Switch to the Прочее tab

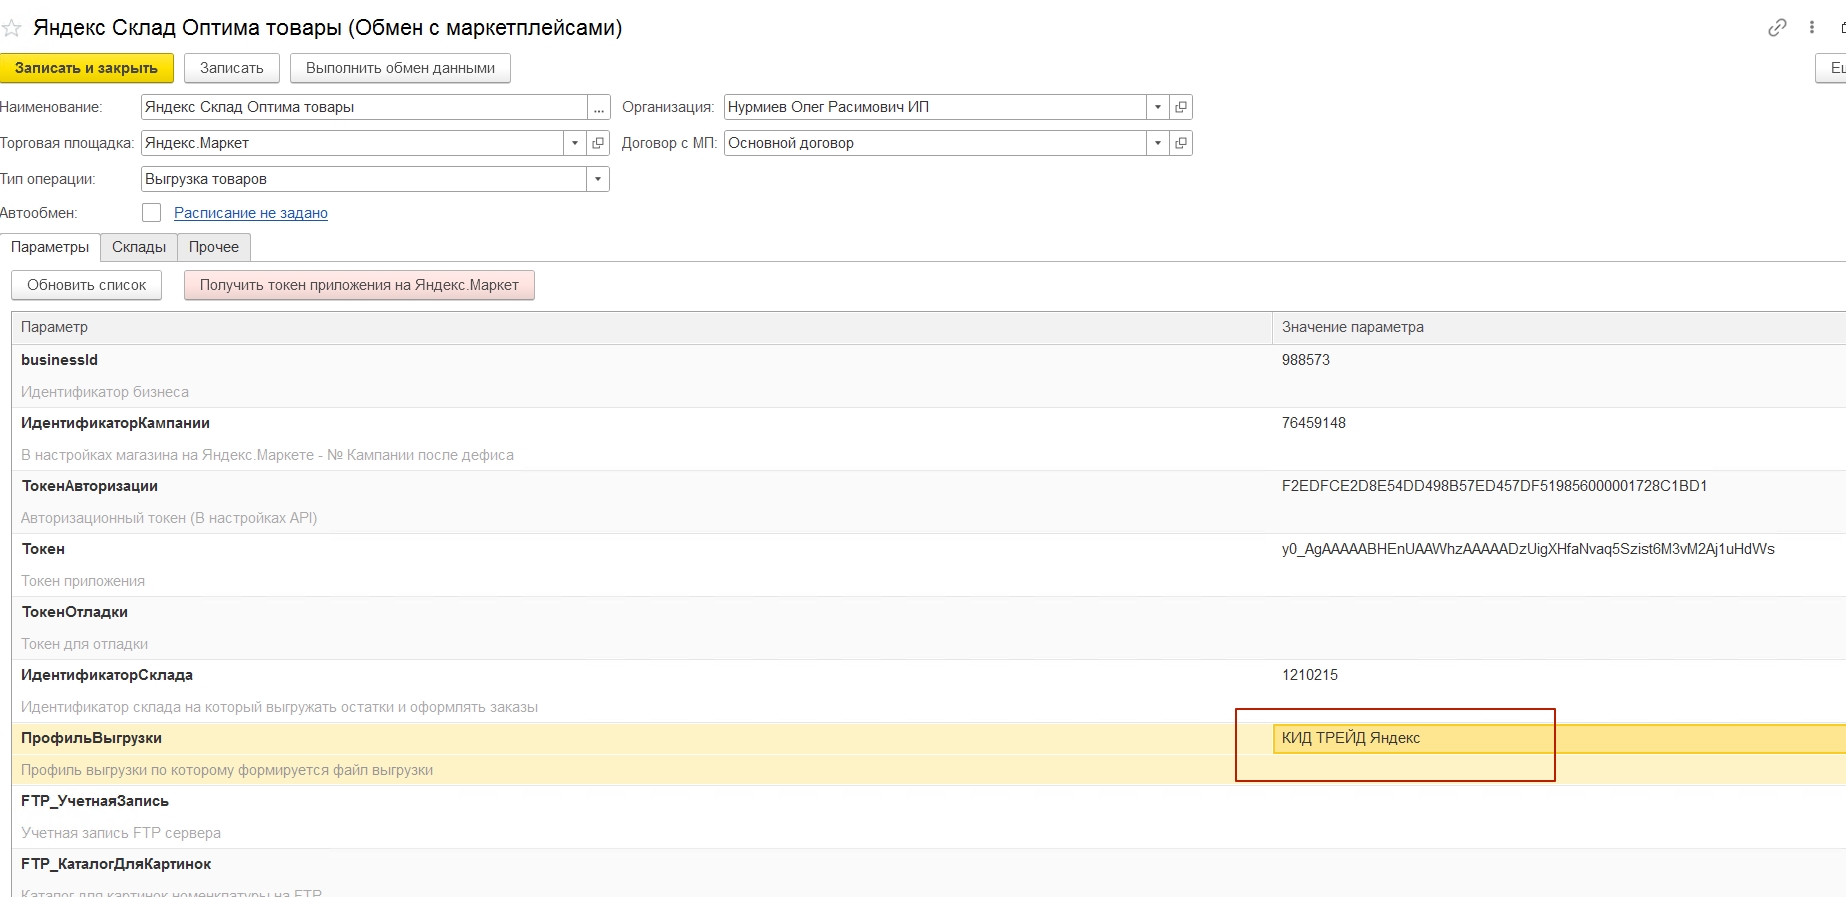(214, 247)
